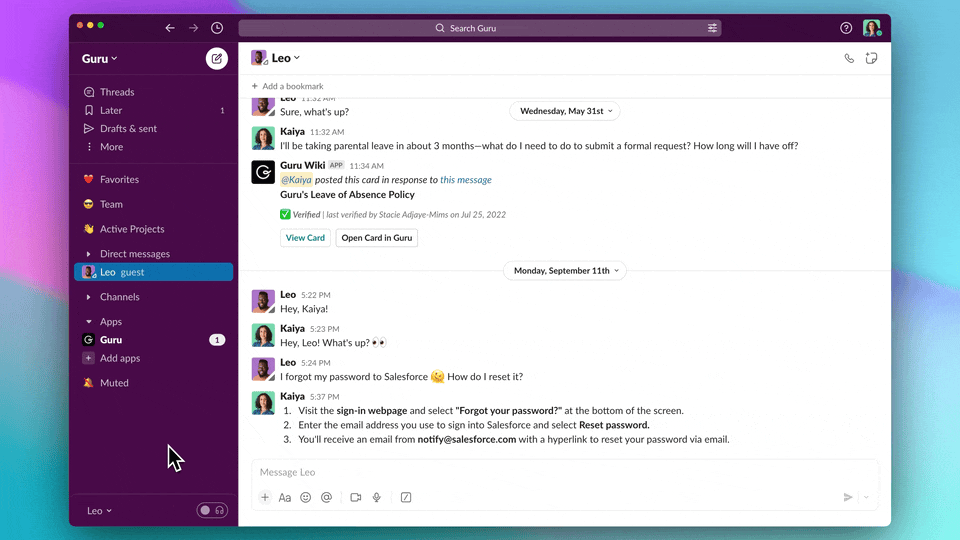Mention someone with @ icon

[326, 497]
